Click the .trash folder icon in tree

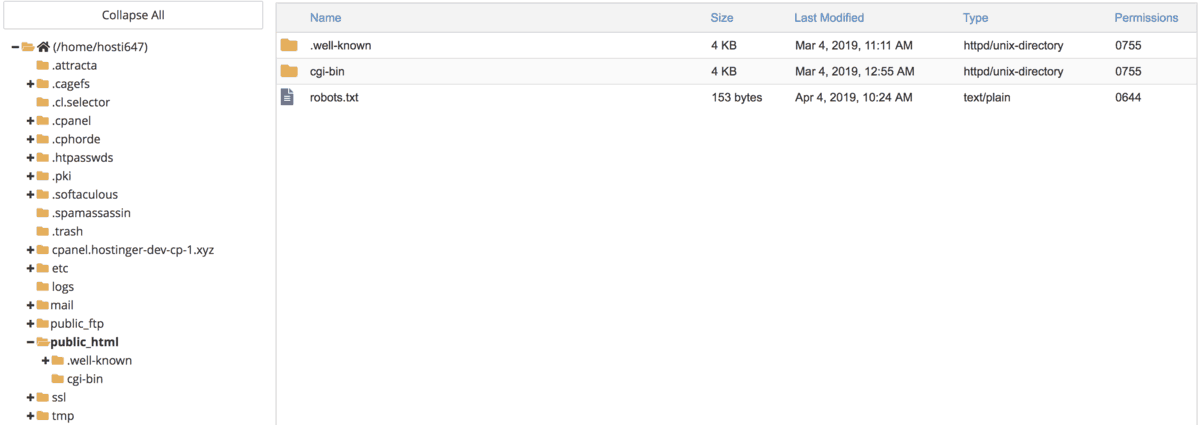[43, 231]
